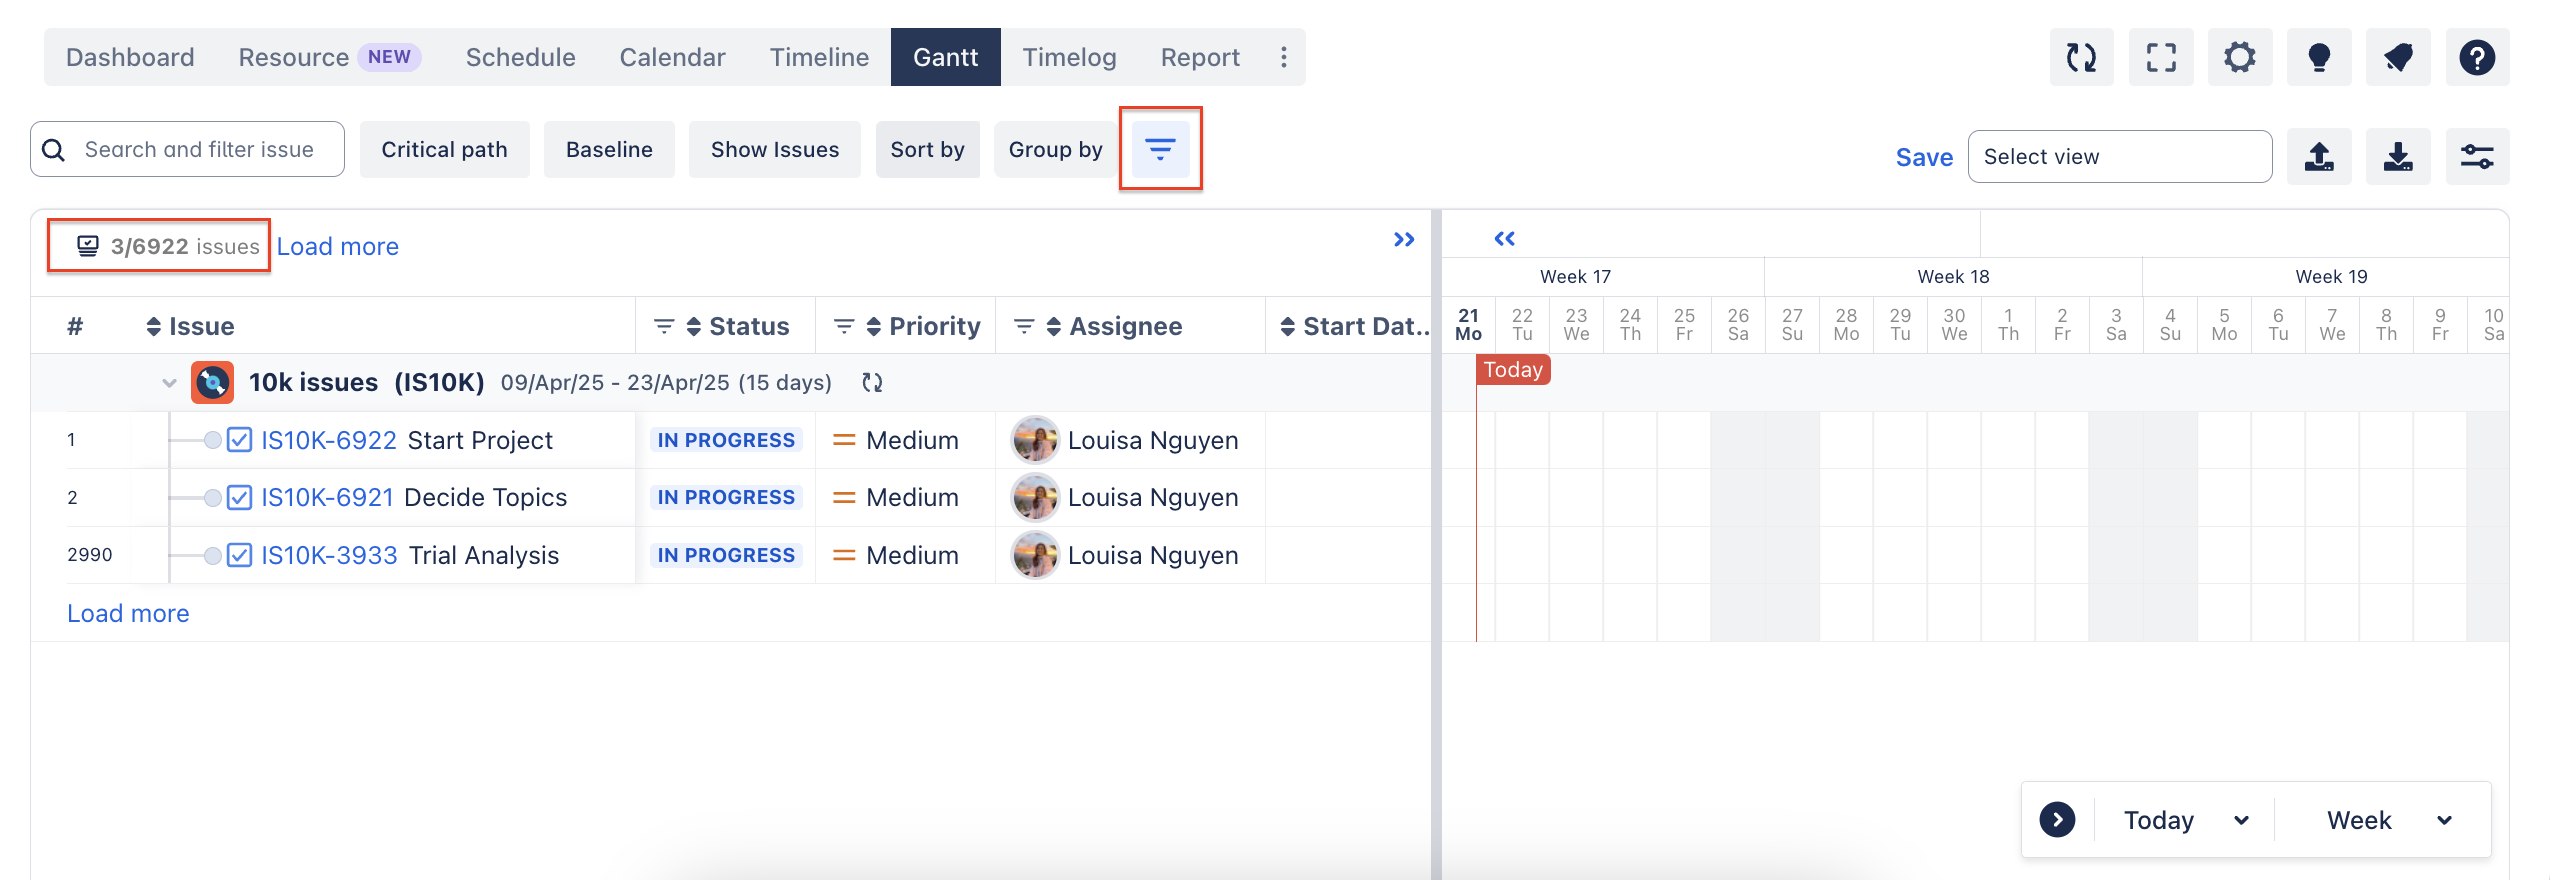Click the Search and filter issue field
The image size is (2550, 880).
point(199,150)
